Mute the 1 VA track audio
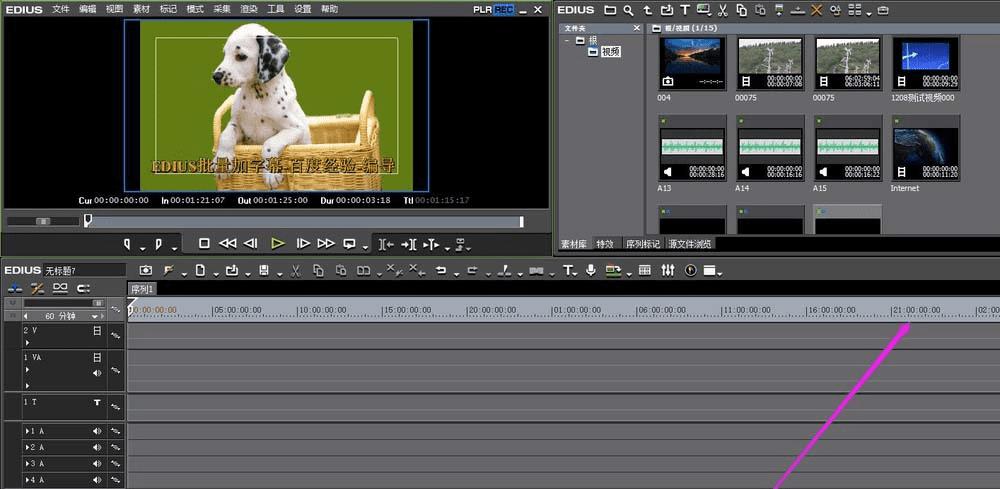The width and height of the screenshot is (1000, 489). tap(97, 373)
